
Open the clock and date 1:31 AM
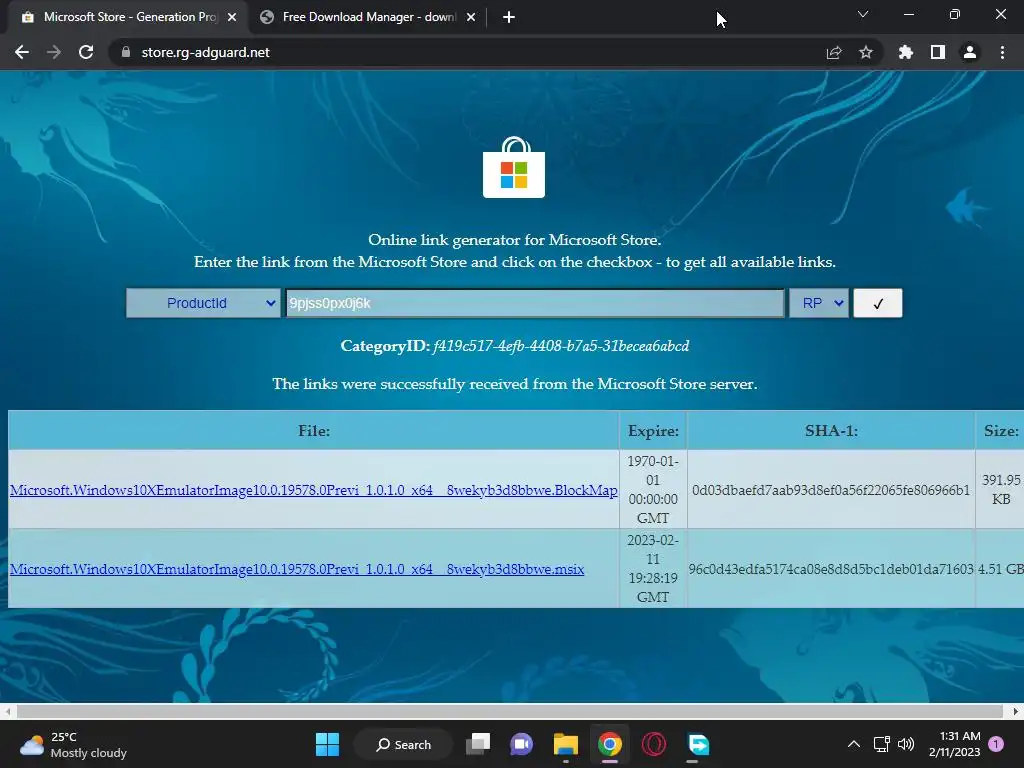point(955,744)
